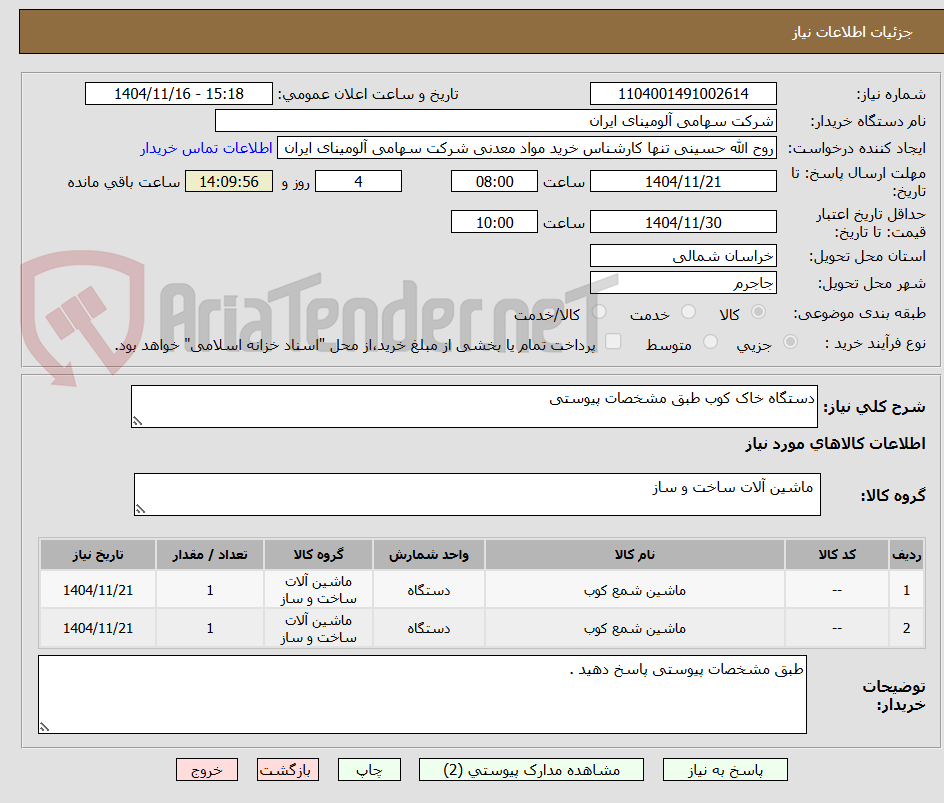Click buyer name field 'شرکت سهامی آلومینای ایران'
This screenshot has height=803, width=944.
(x=495, y=121)
